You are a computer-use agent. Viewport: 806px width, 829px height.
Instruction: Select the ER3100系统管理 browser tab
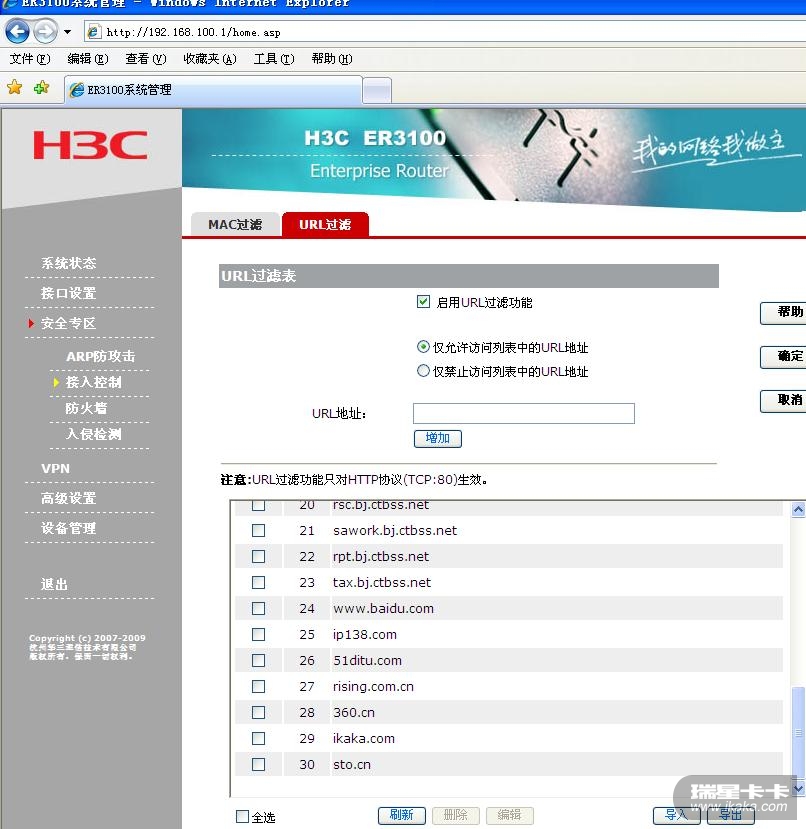point(214,90)
